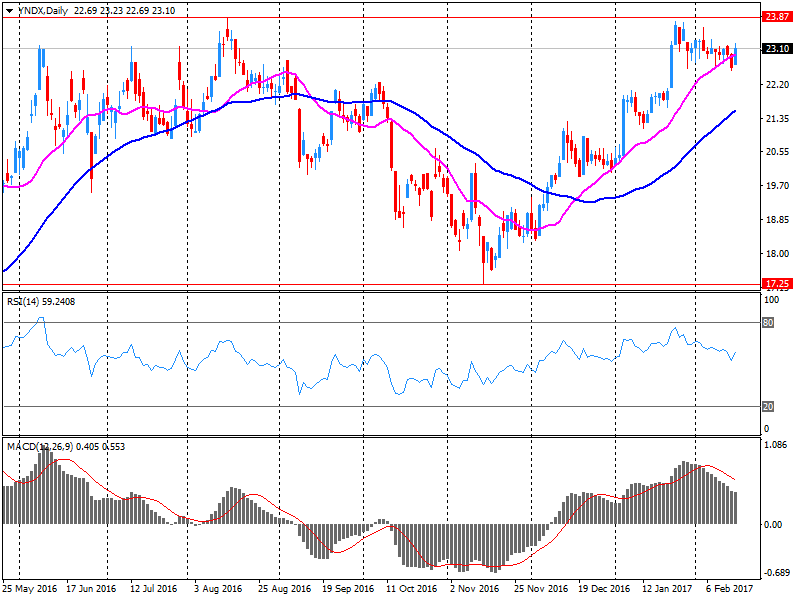This screenshot has height=600, width=800.
Task: Select the 18.00 price scale label
Action: click(x=777, y=254)
